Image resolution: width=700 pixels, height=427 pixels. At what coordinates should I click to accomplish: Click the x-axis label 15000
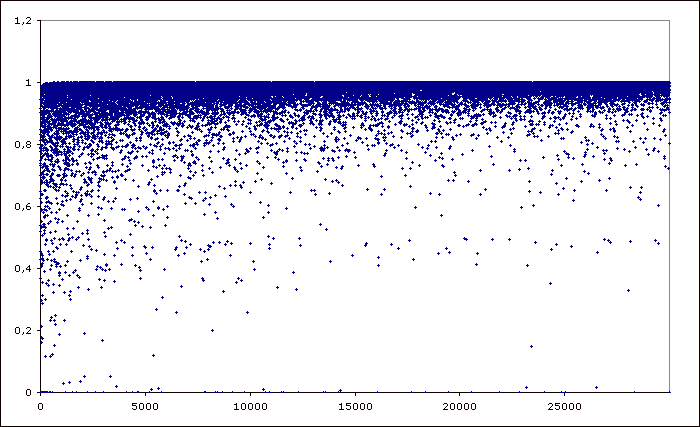pyautogui.click(x=355, y=406)
